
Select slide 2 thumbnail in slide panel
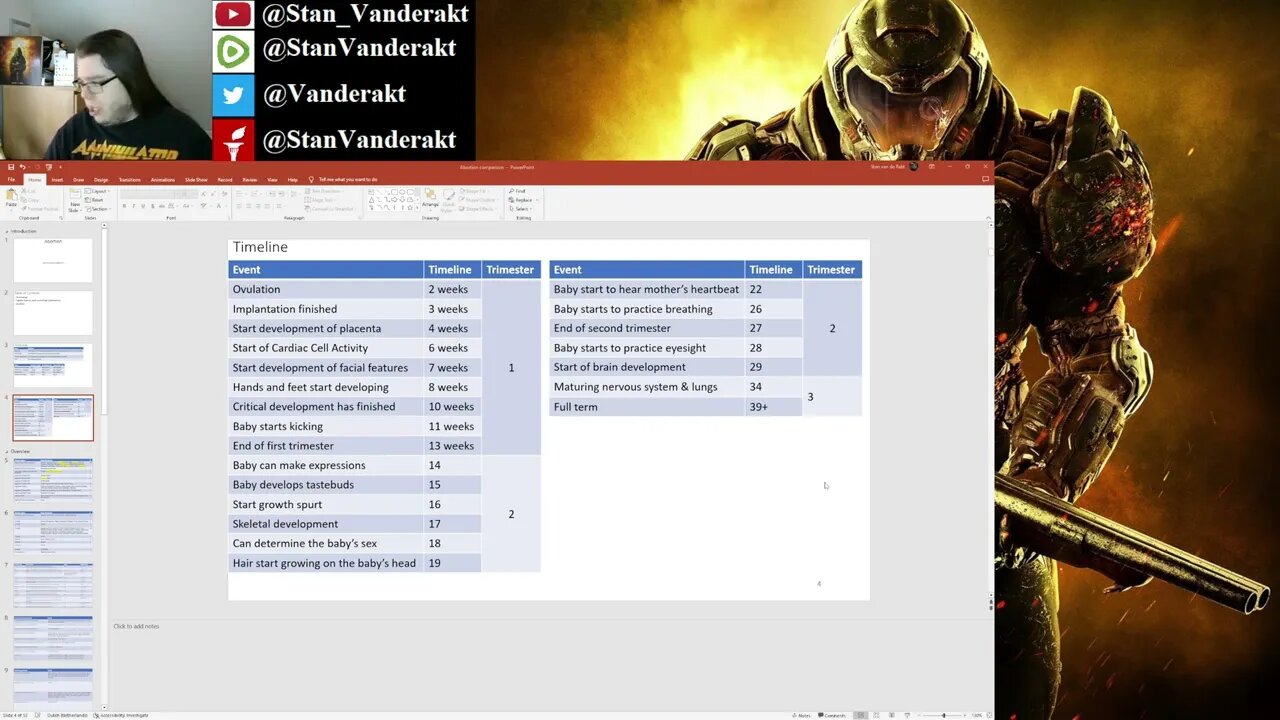(53, 313)
